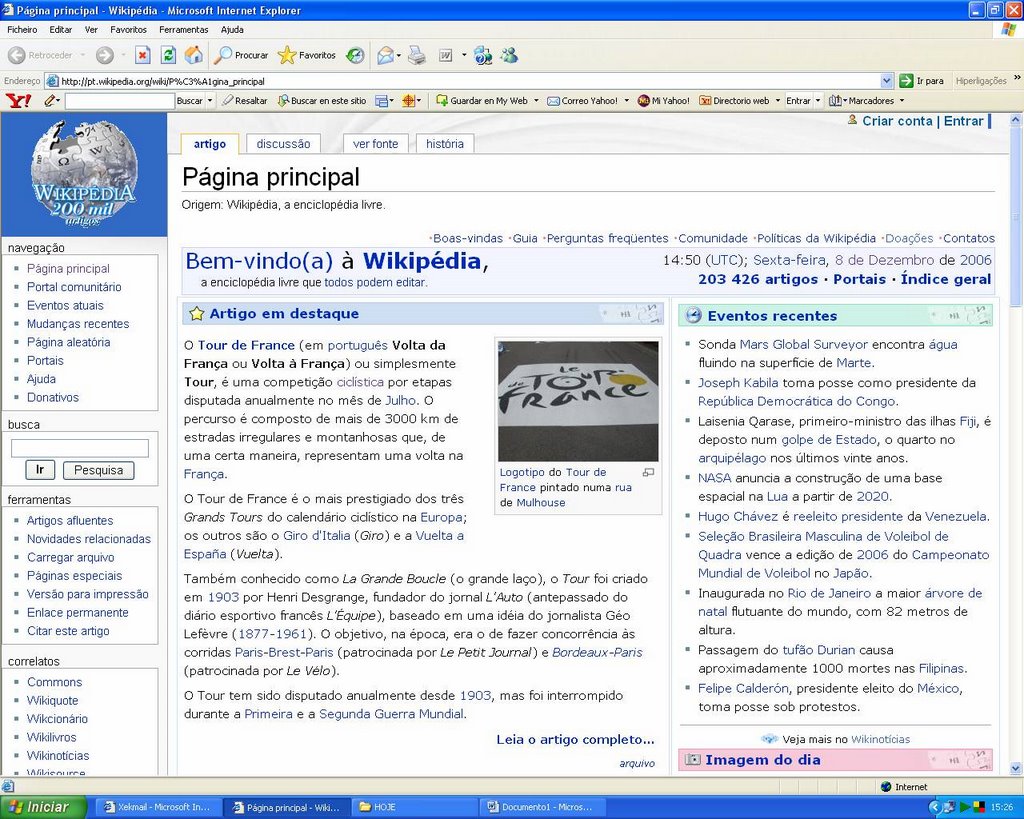
Task: Open the Wikiquote sidebar link
Action: point(52,700)
